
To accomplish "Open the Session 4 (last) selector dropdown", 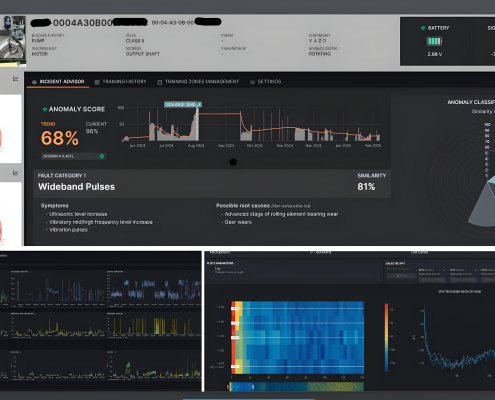I will pyautogui.click(x=73, y=156).
